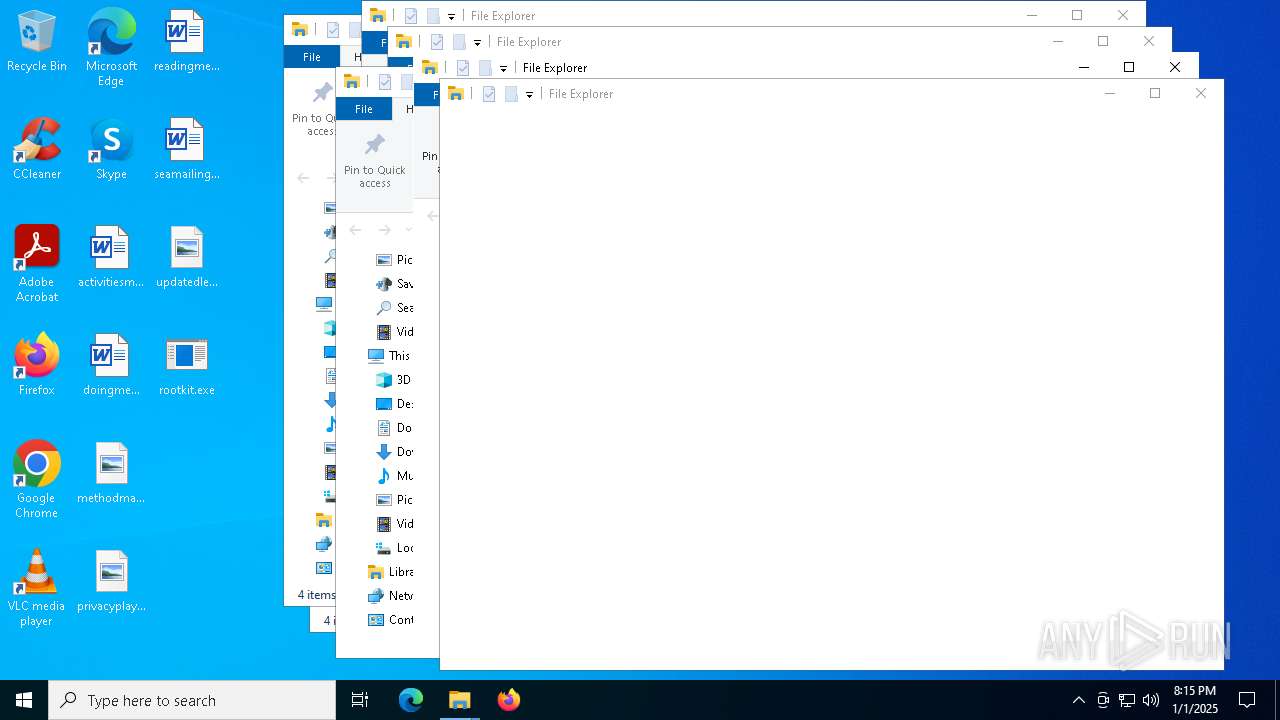Show hidden system tray icons
The image size is (1280, 720).
[x=1078, y=700]
